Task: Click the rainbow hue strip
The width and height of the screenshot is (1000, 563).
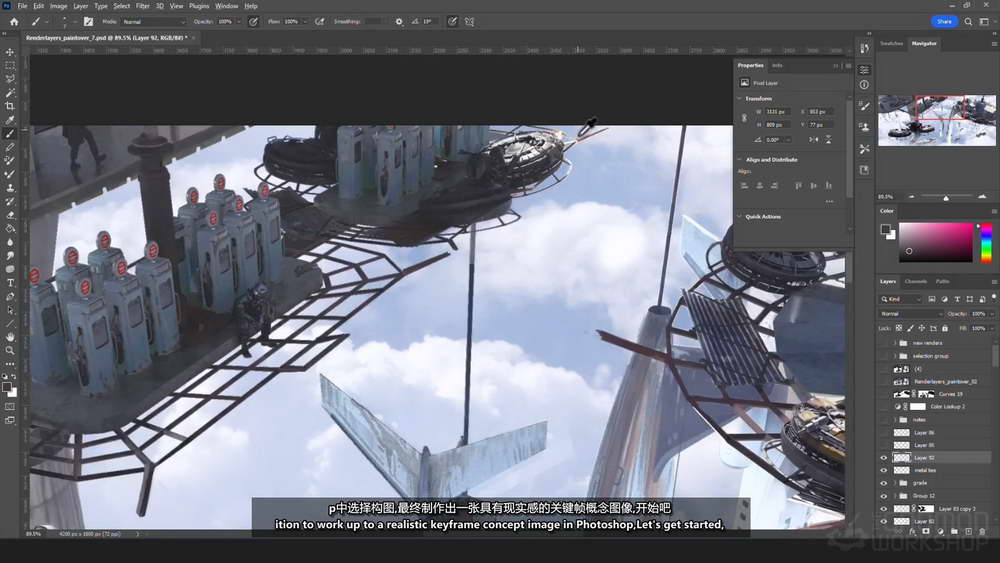Action: tap(986, 242)
